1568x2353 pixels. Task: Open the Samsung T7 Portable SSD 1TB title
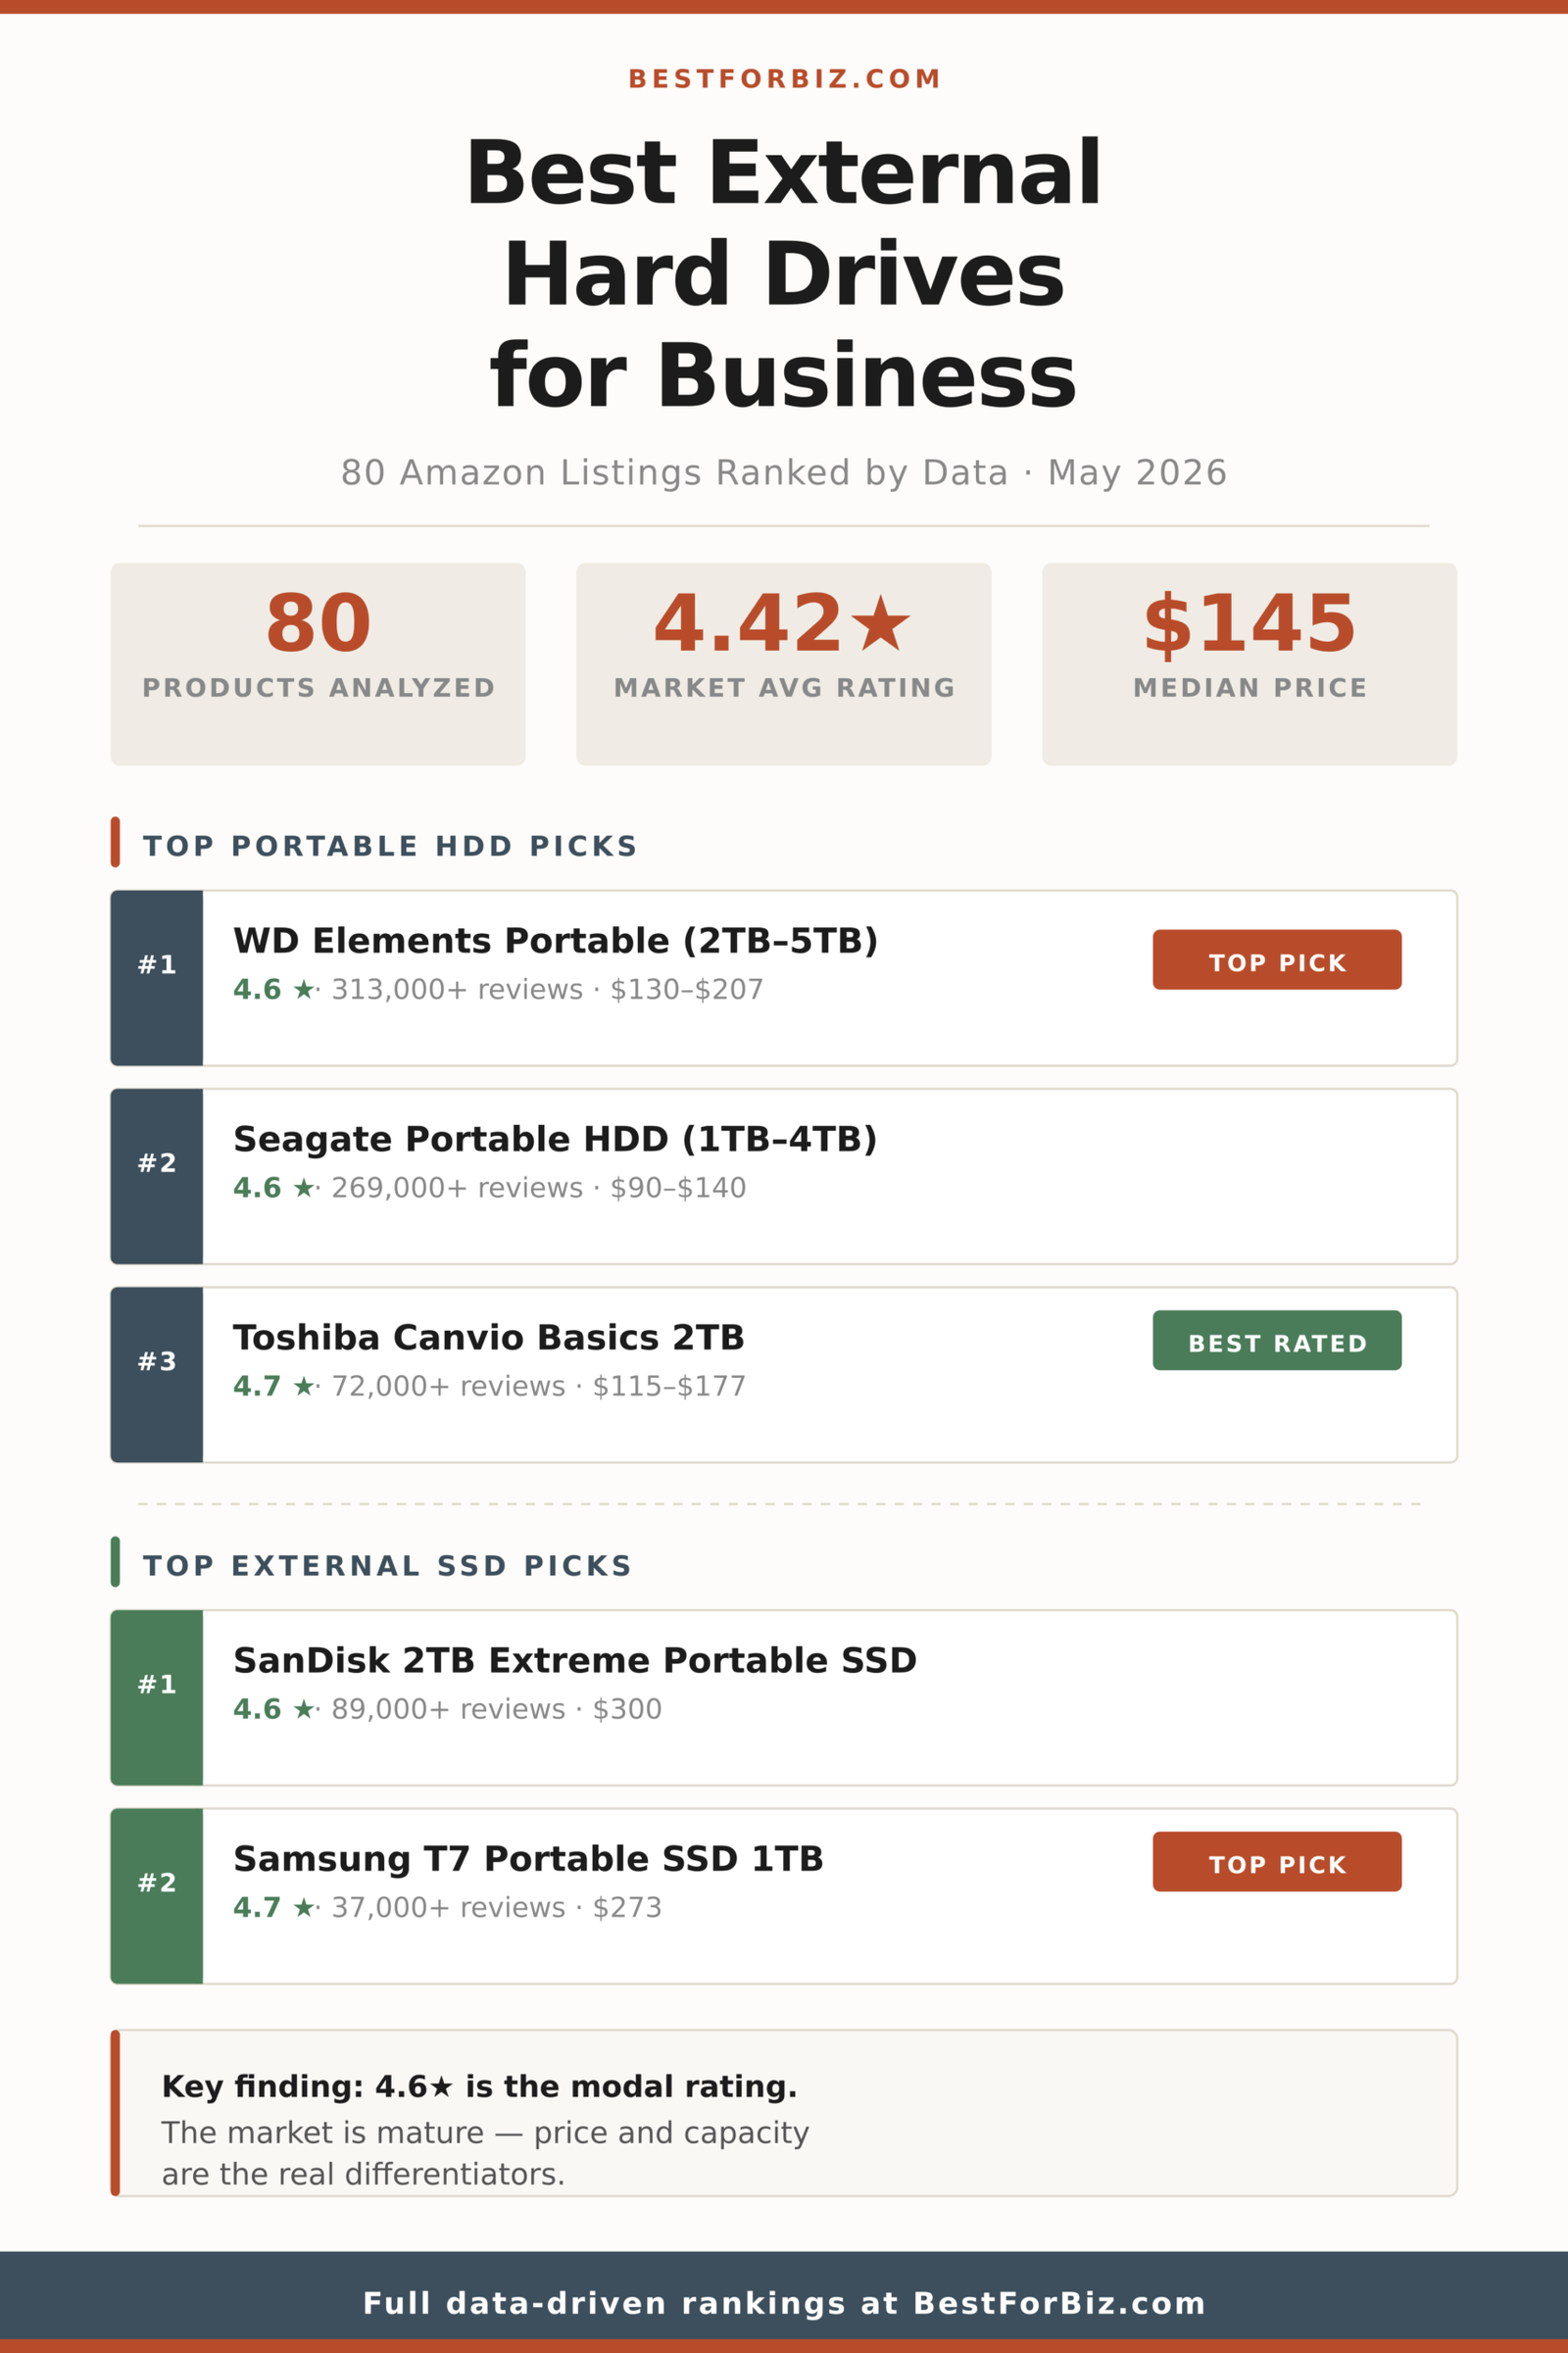tap(528, 1859)
